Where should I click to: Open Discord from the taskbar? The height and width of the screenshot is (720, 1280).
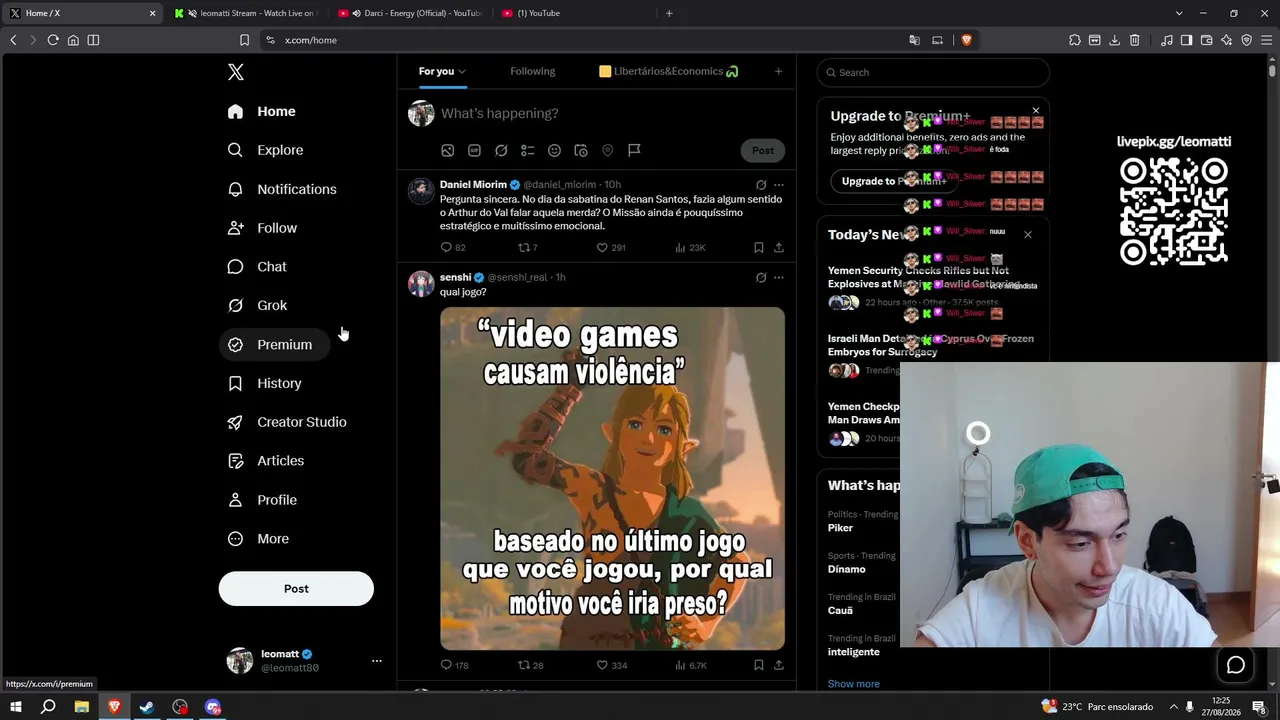(x=213, y=707)
